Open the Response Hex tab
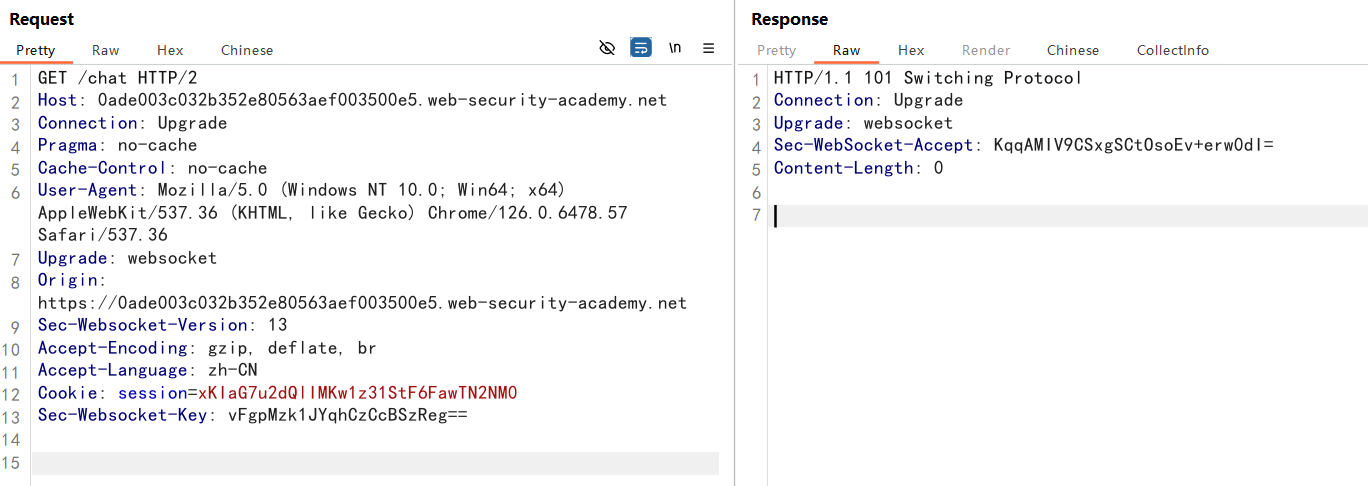Viewport: 1368px width, 486px height. [911, 50]
